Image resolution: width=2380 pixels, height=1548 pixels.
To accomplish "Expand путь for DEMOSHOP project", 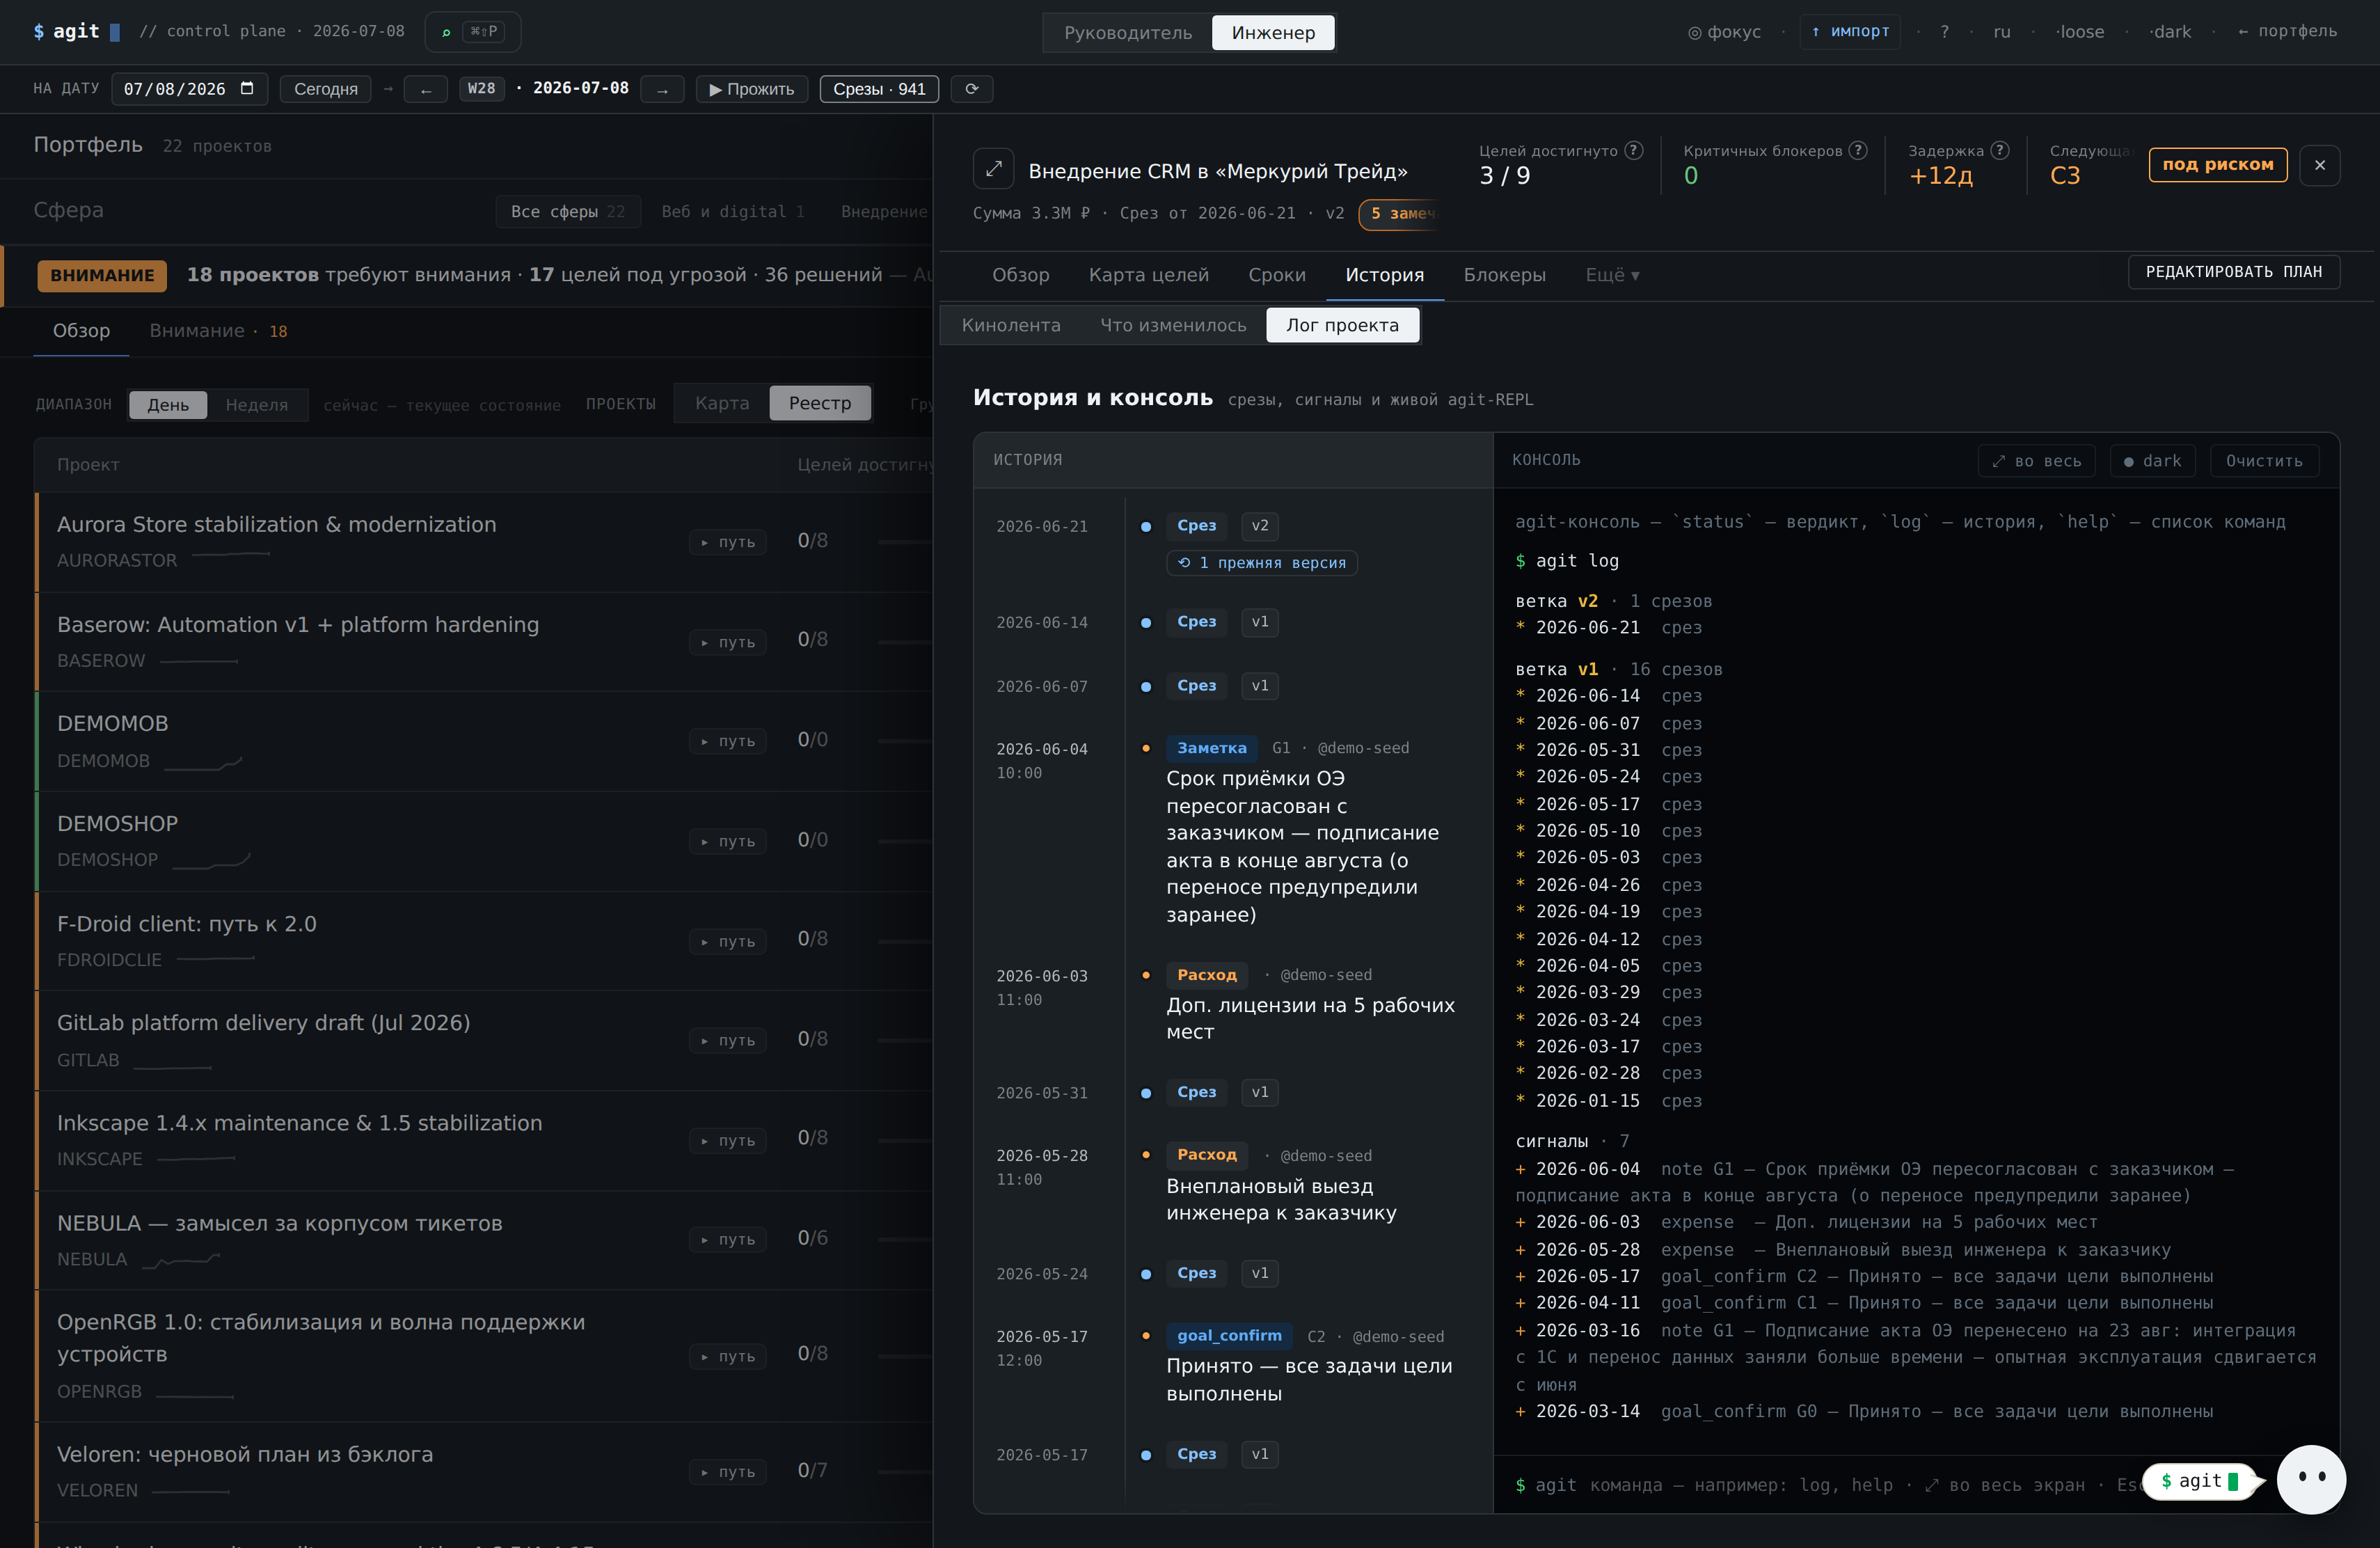I will coord(728,841).
